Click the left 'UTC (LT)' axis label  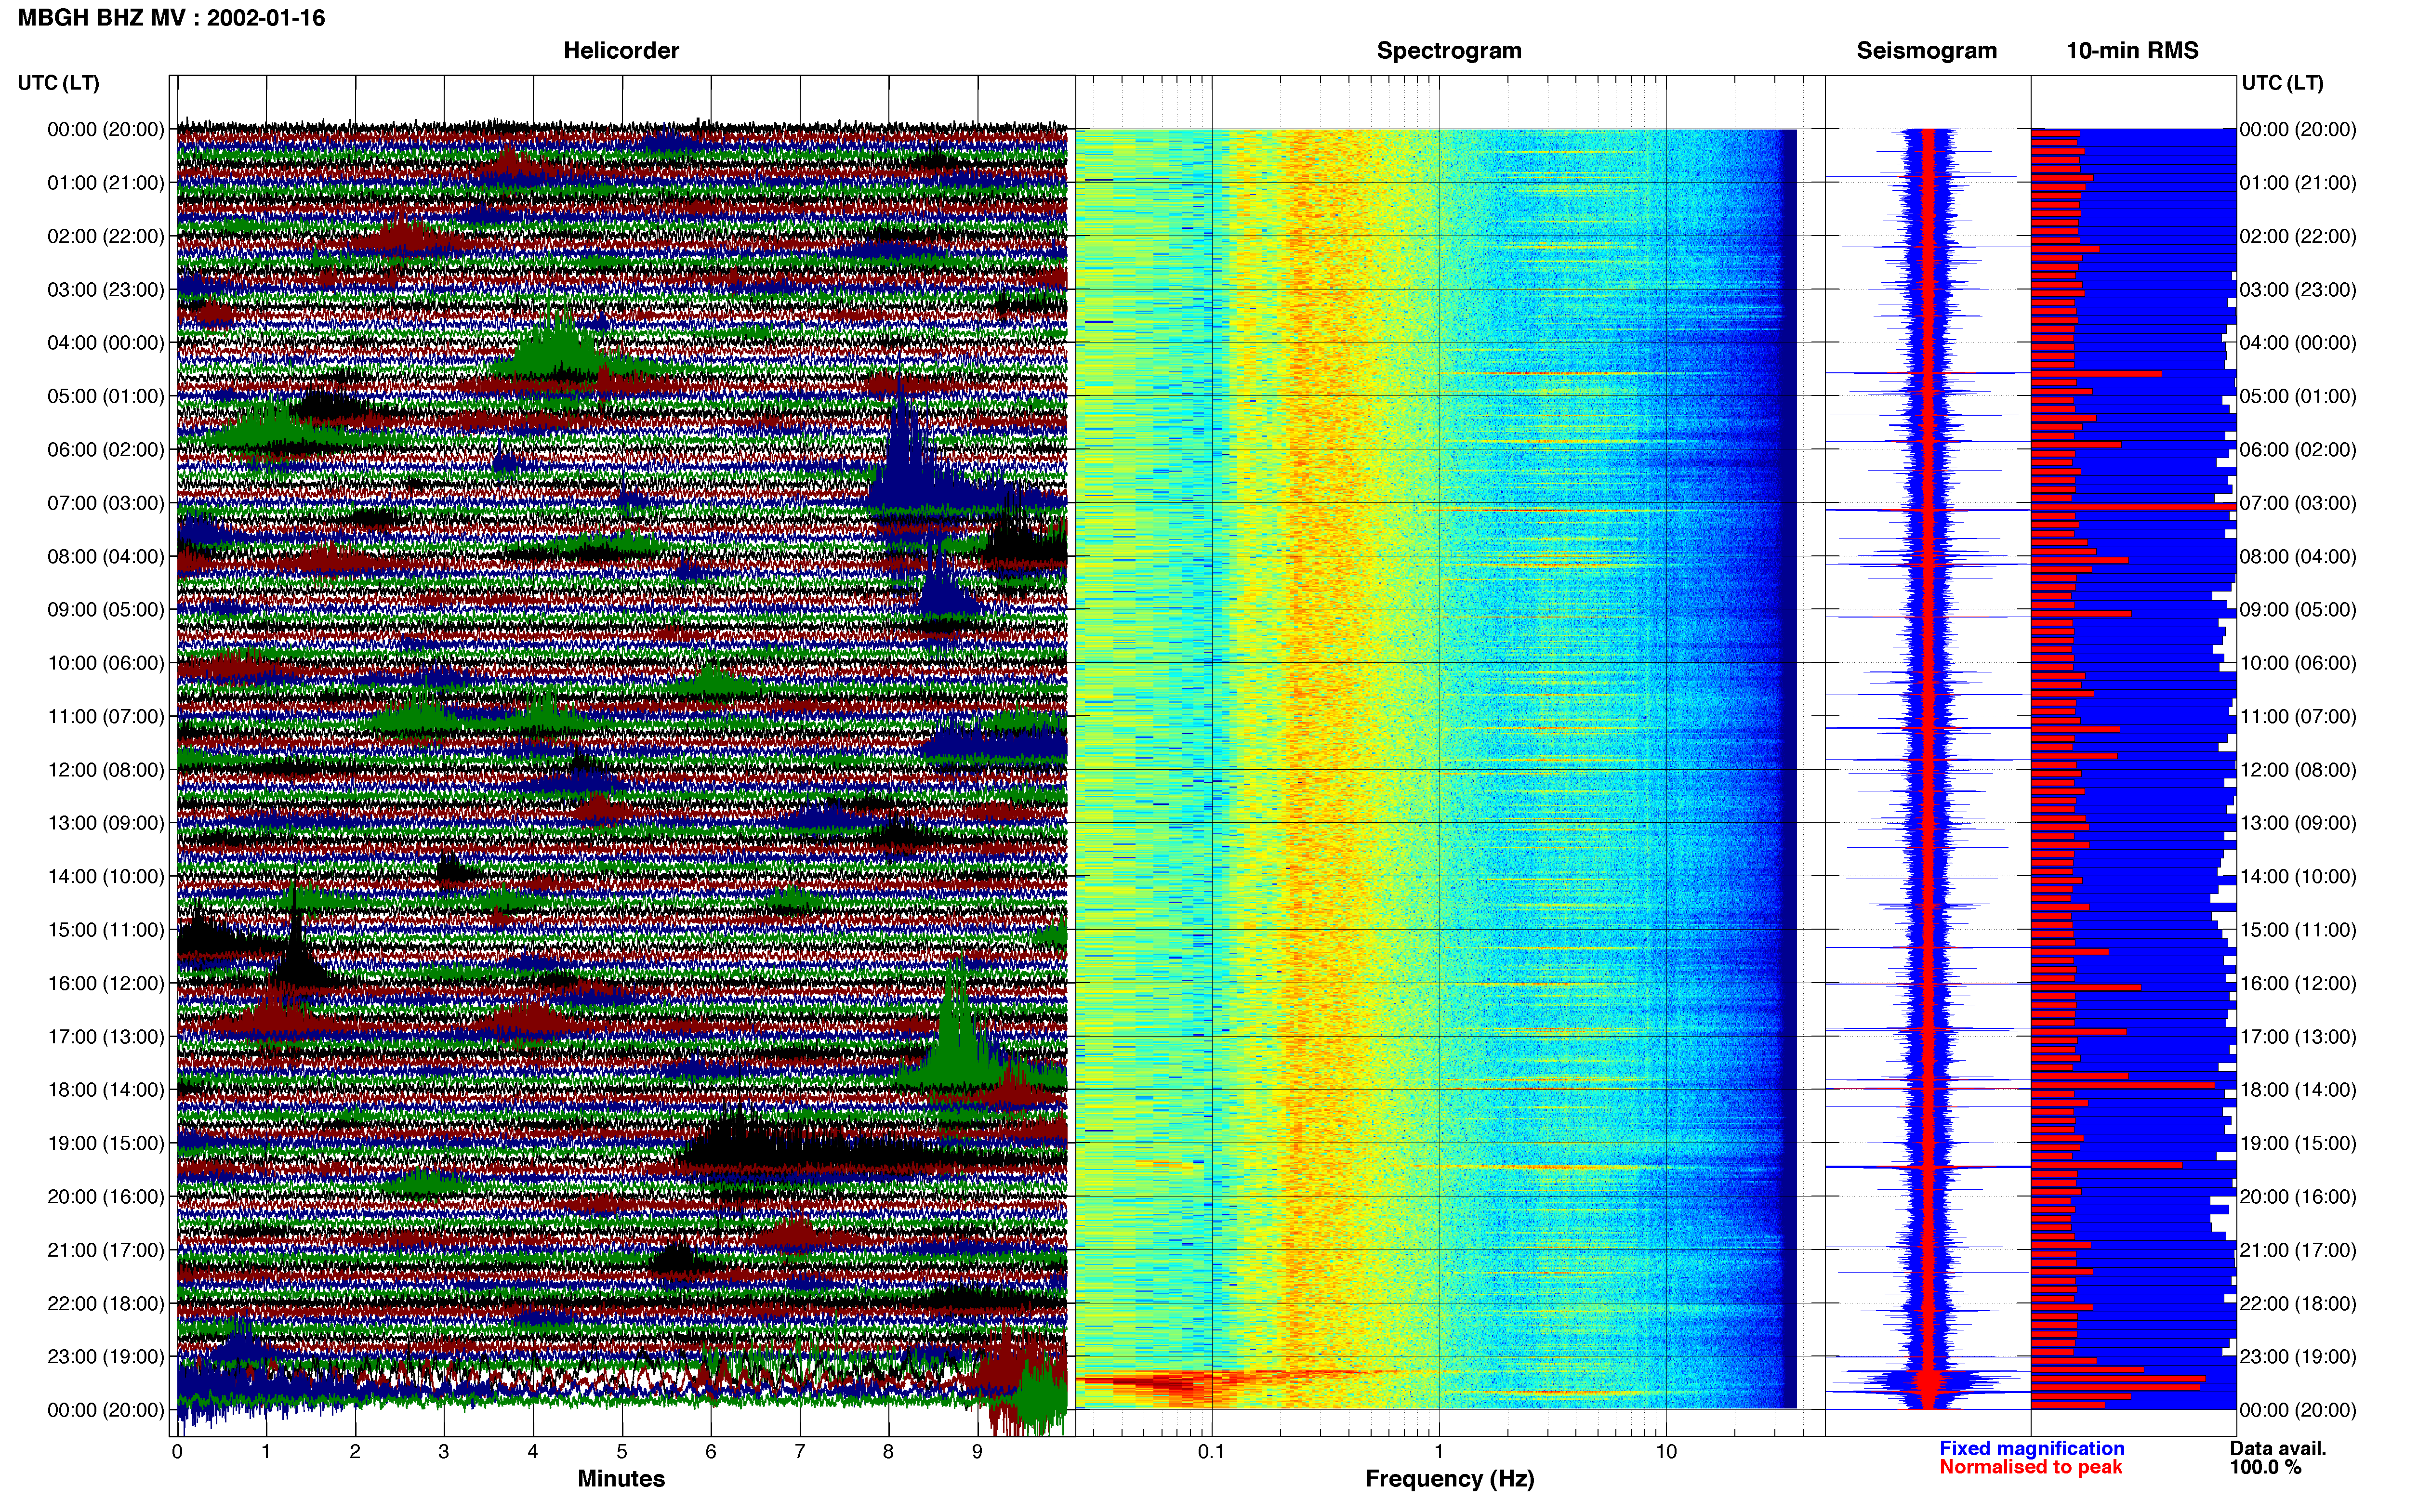pos(58,83)
